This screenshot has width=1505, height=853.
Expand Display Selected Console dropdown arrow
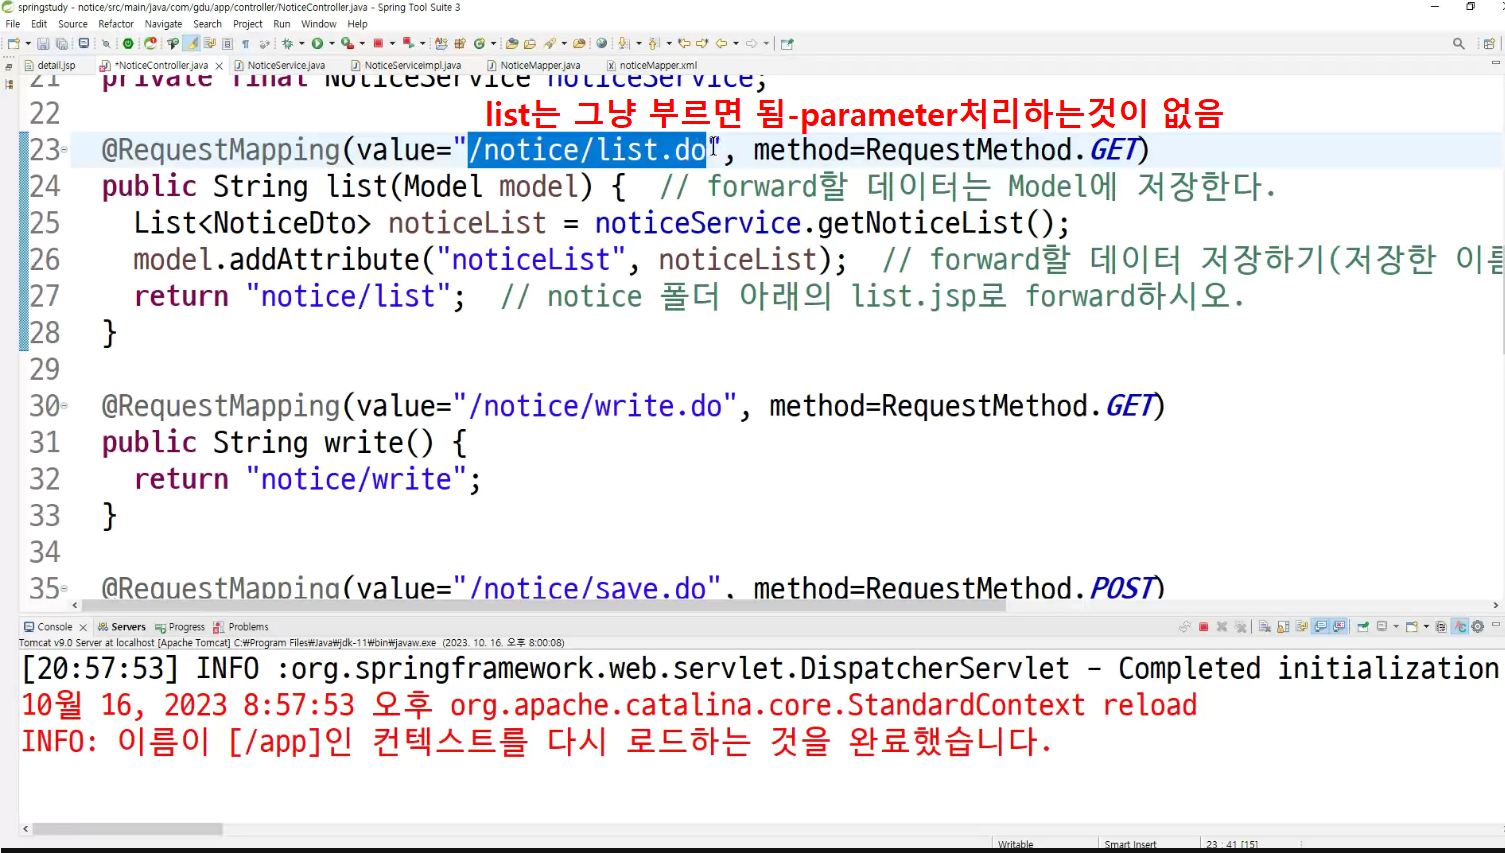1396,627
